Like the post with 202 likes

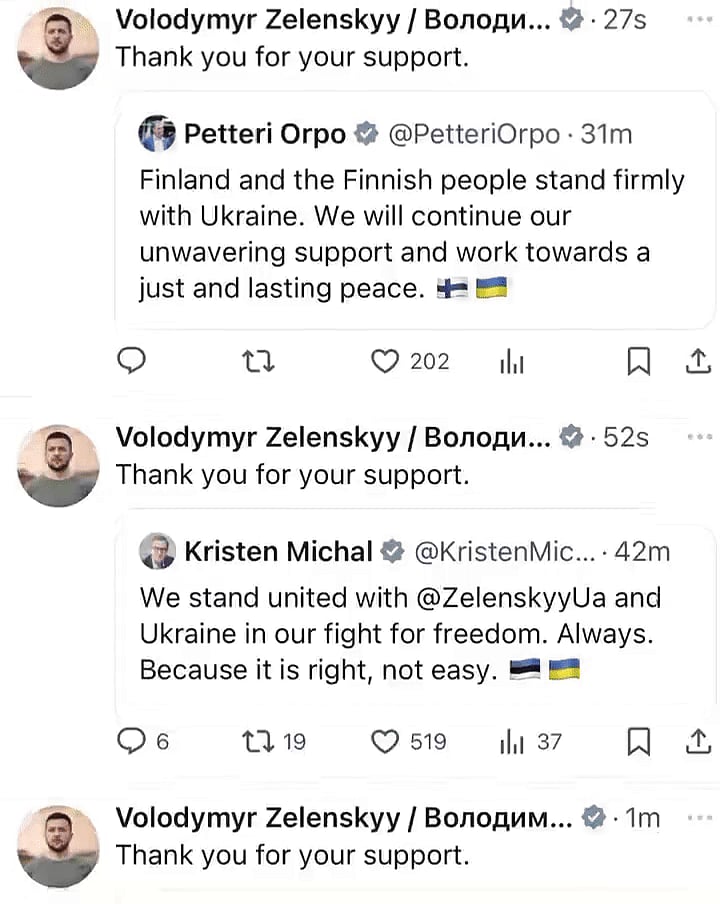[x=386, y=362]
